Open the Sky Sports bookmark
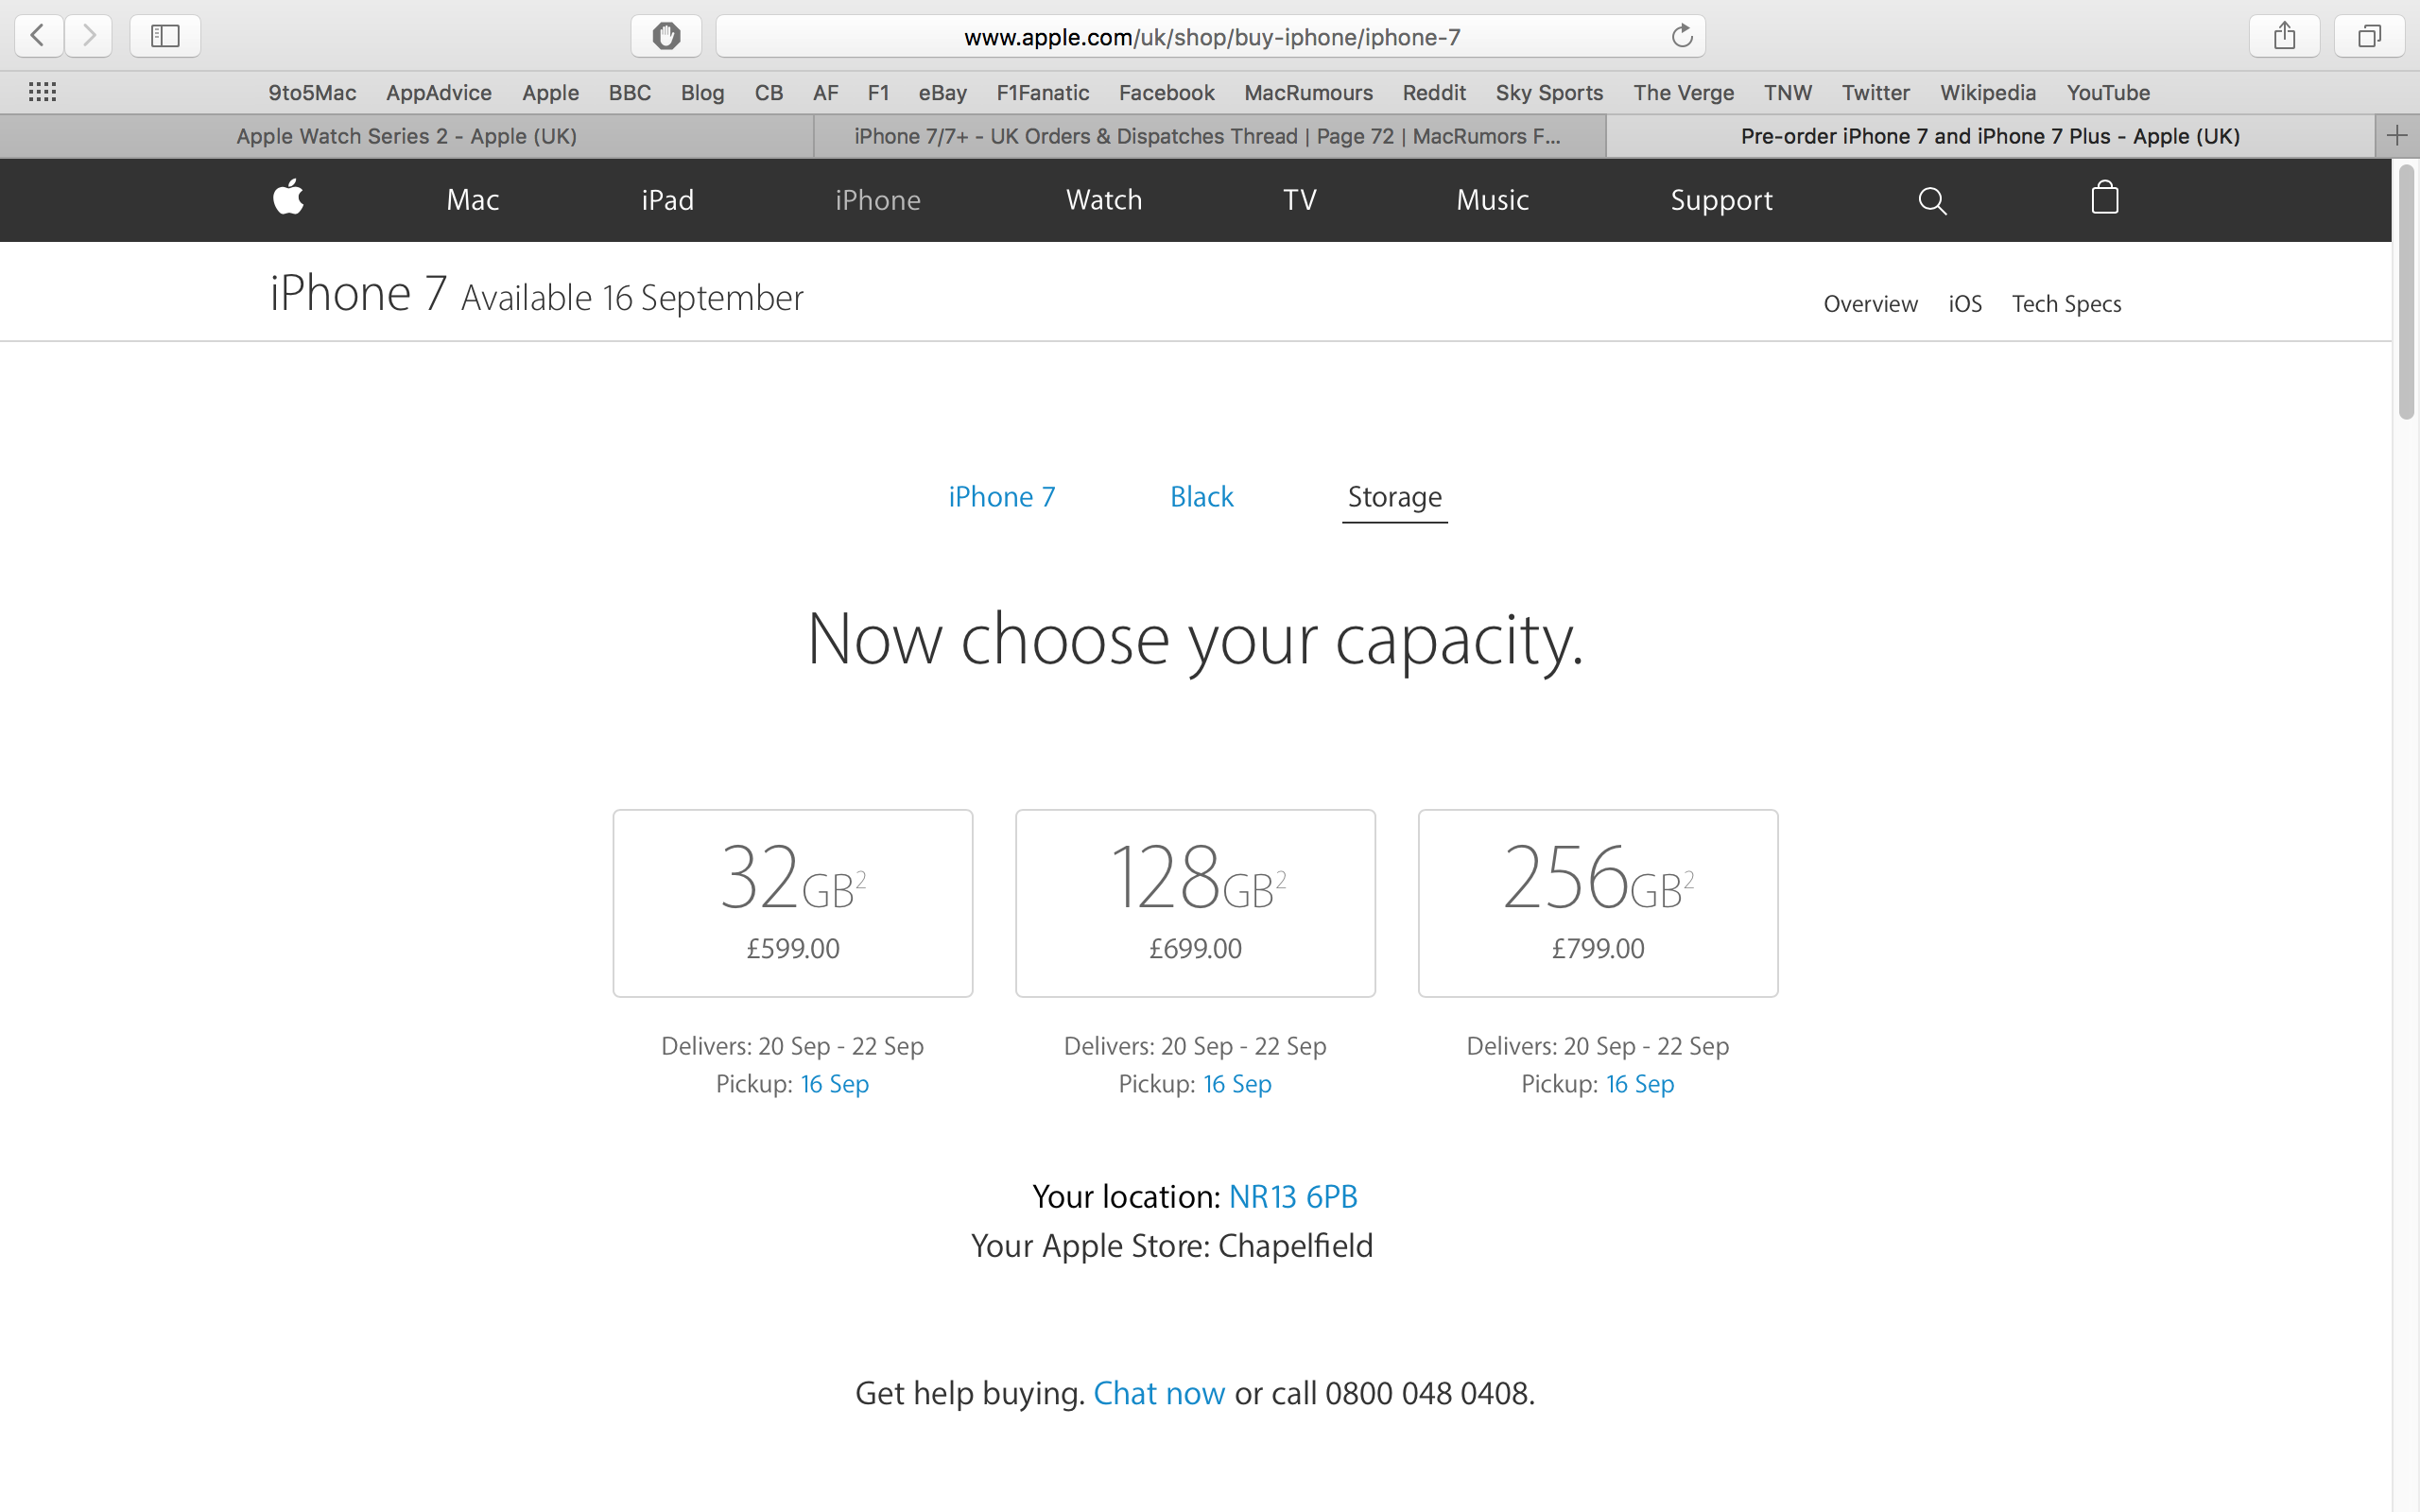Screen dimensions: 2420x1512 coord(1549,92)
